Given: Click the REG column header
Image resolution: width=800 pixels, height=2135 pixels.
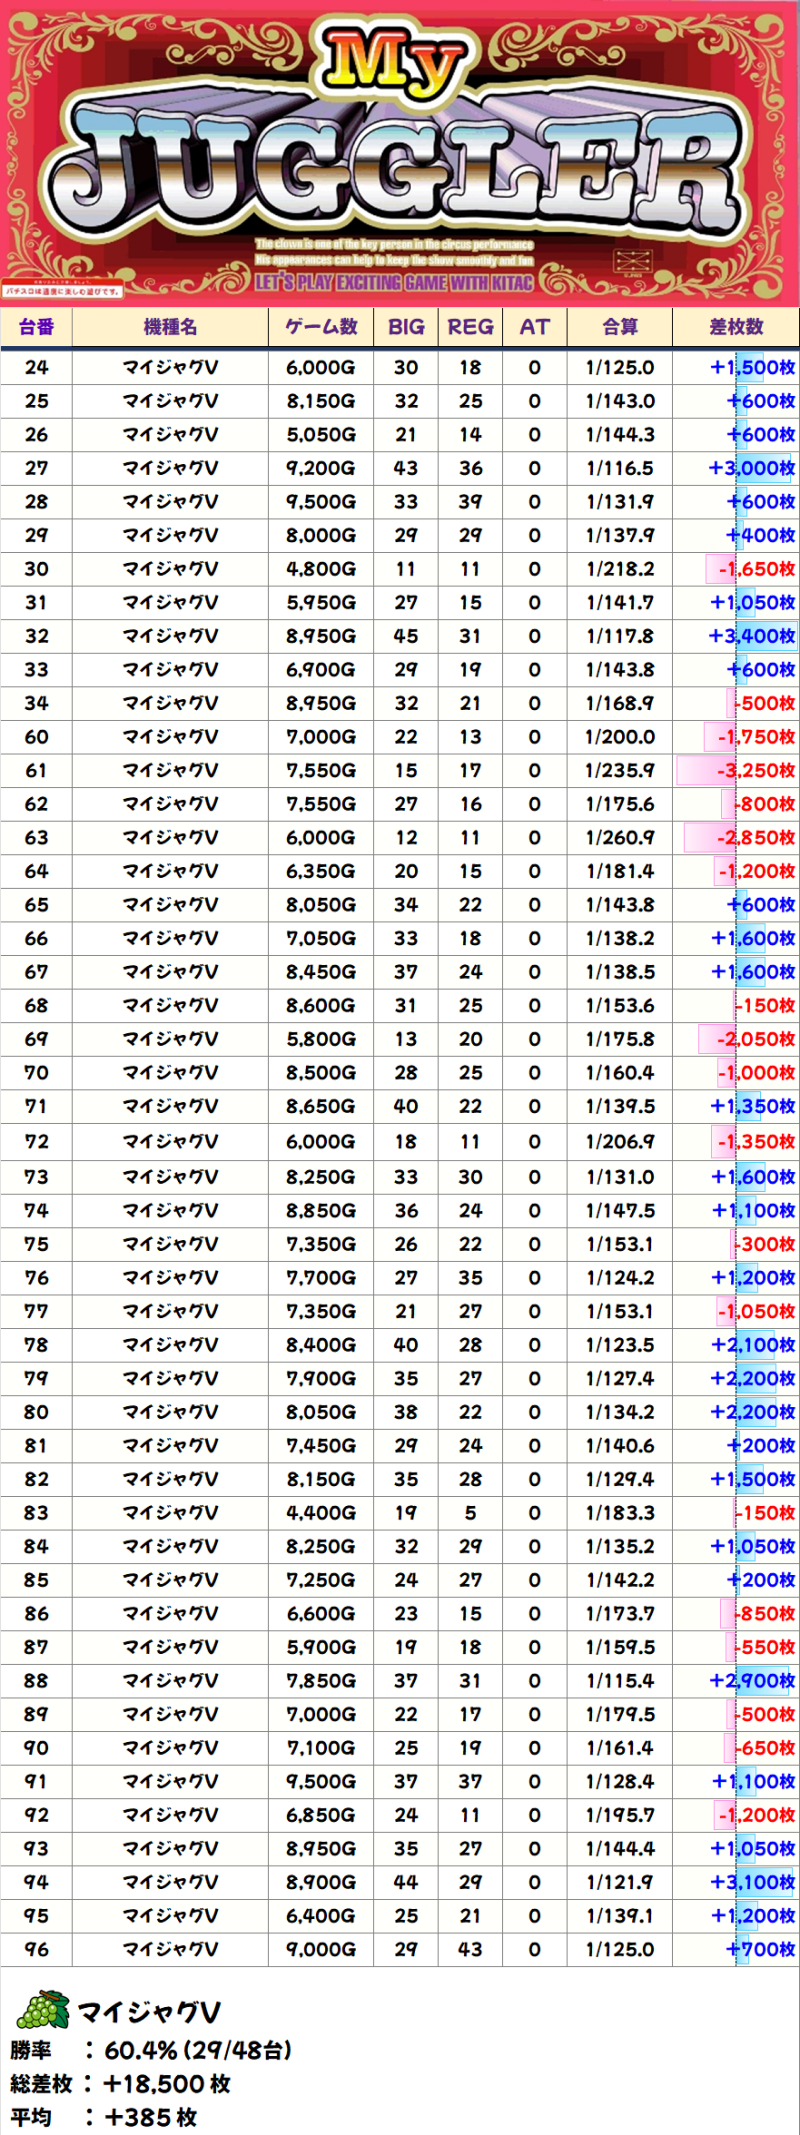Looking at the screenshot, I should [x=470, y=327].
